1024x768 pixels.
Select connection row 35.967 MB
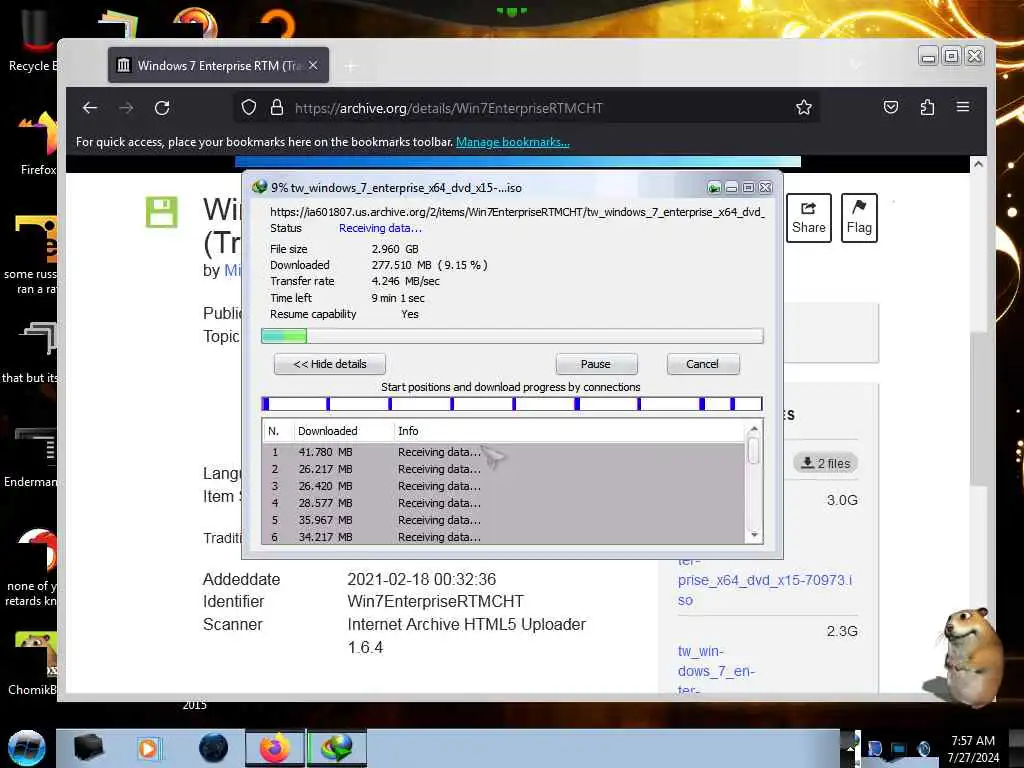point(503,520)
